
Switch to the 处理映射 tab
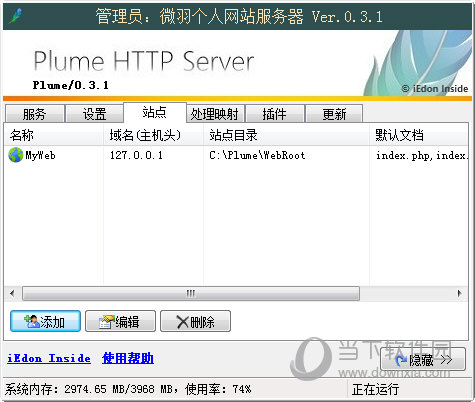point(215,114)
